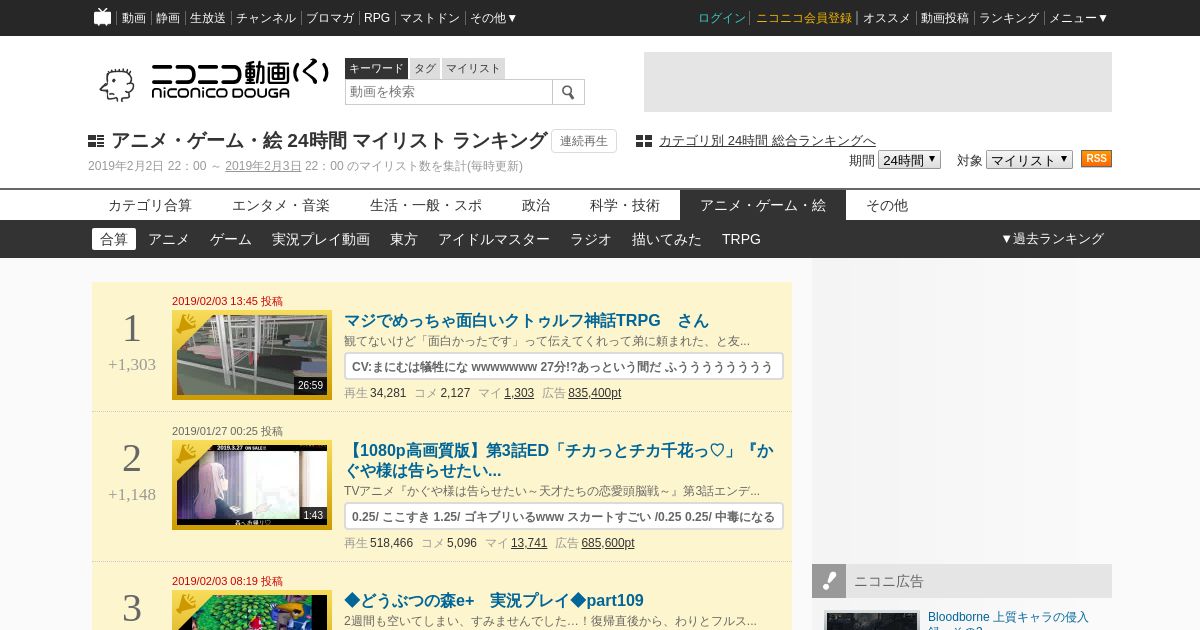Open the 対象 マイリスト dropdown

point(1029,160)
